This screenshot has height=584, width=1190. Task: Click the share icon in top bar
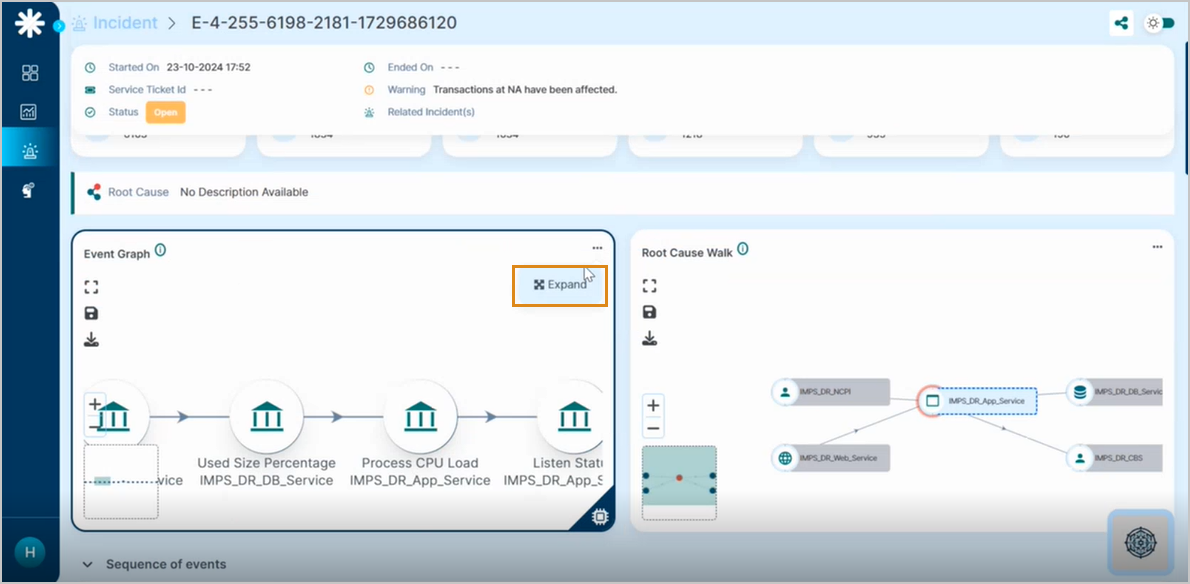point(1120,23)
